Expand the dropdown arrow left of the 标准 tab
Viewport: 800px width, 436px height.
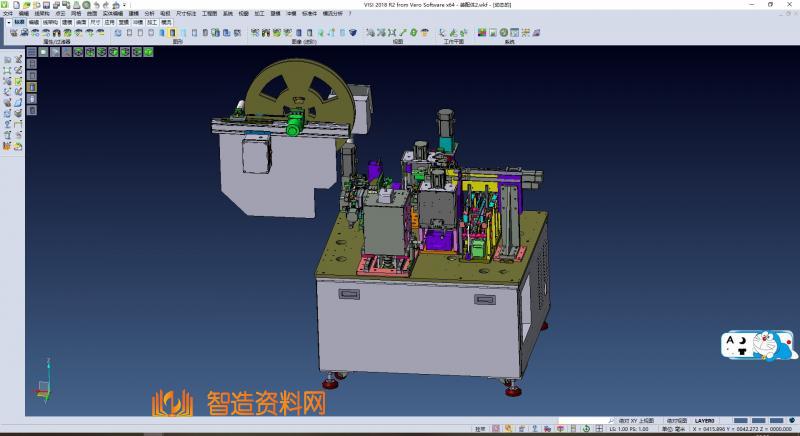(8, 21)
